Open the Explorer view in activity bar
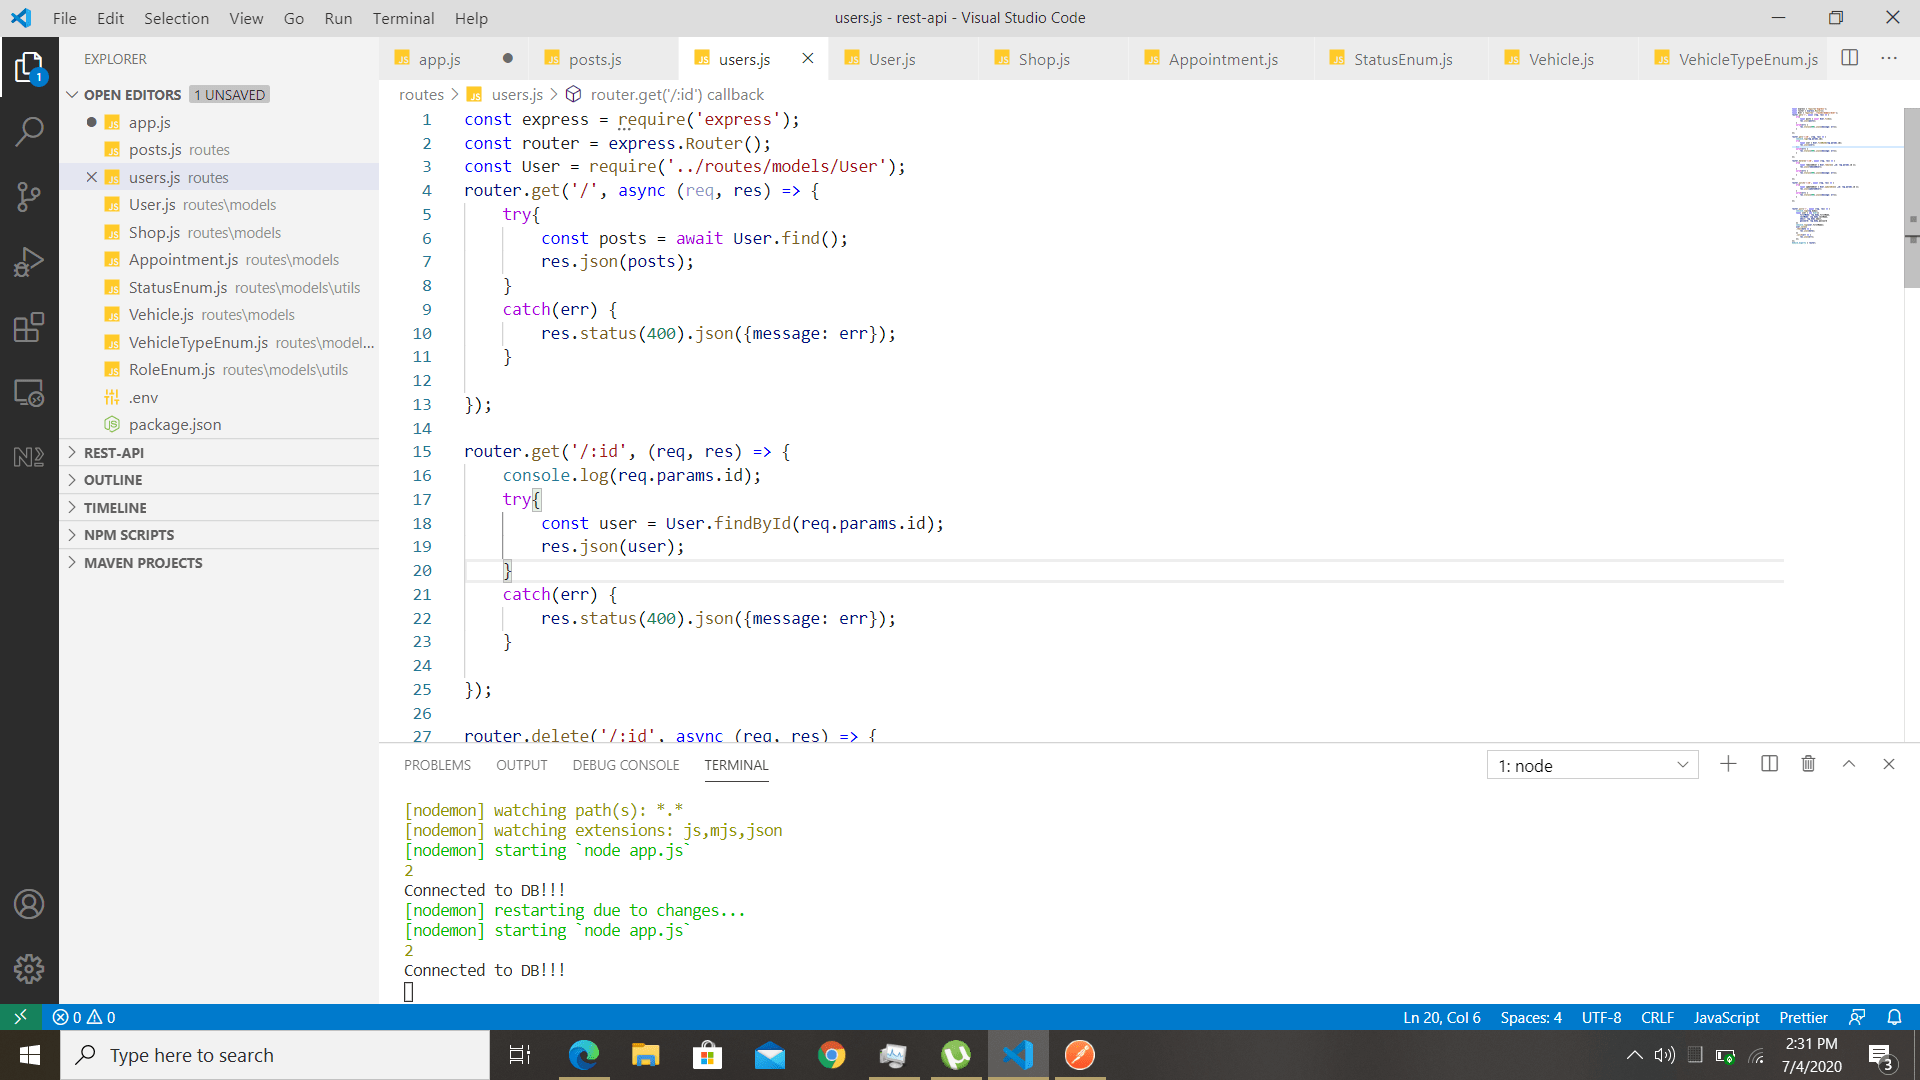Image resolution: width=1920 pixels, height=1080 pixels. tap(29, 68)
